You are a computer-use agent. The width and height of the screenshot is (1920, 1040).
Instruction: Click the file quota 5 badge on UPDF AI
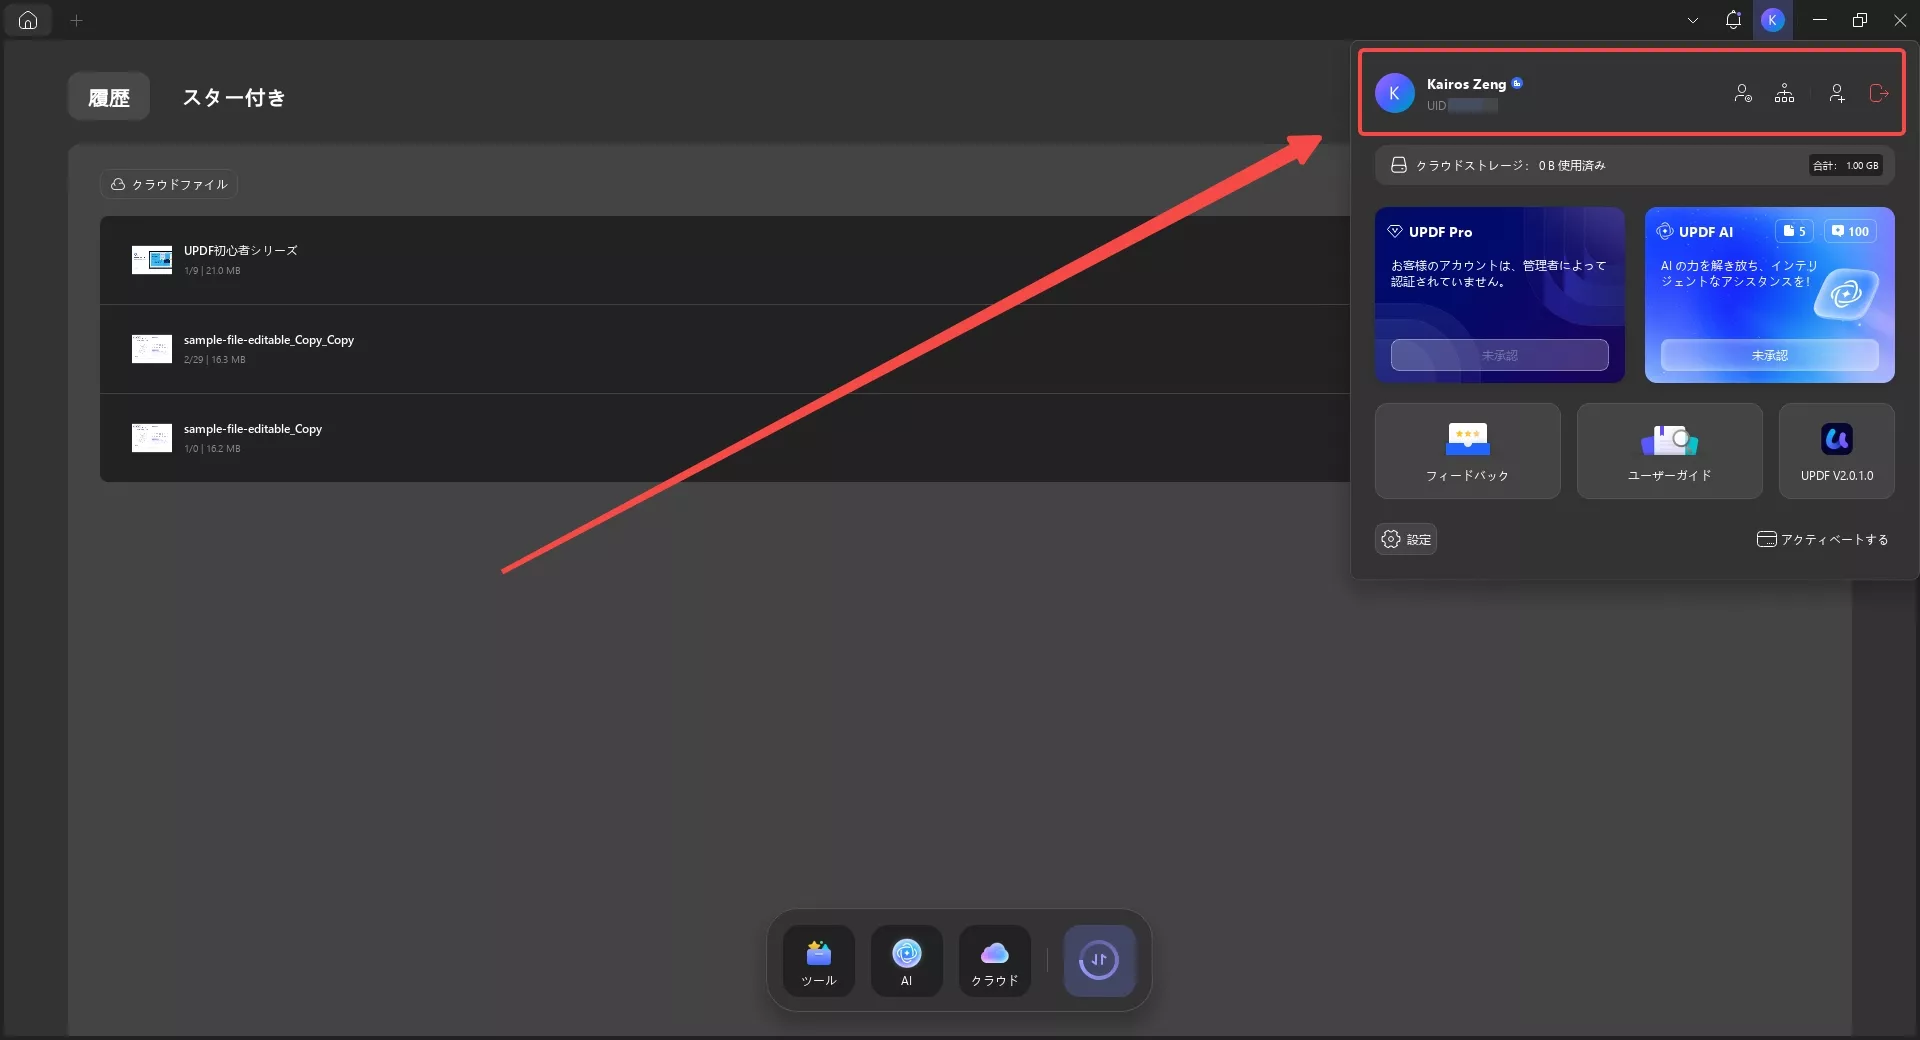(1795, 231)
